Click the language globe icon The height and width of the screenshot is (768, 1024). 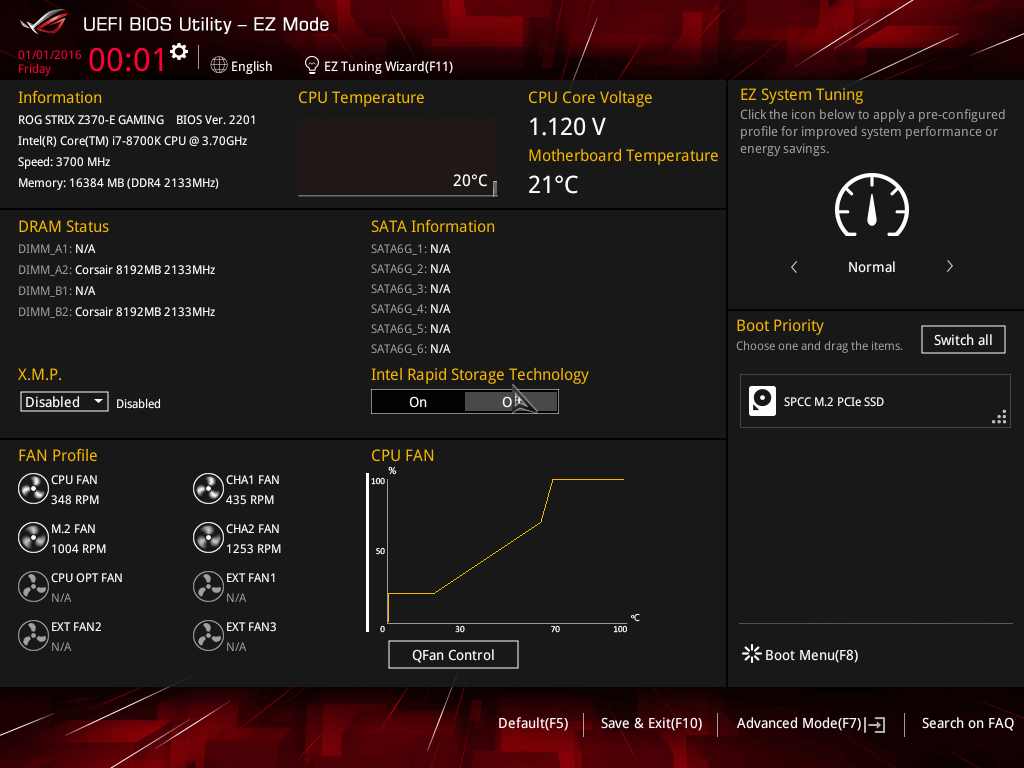click(219, 65)
